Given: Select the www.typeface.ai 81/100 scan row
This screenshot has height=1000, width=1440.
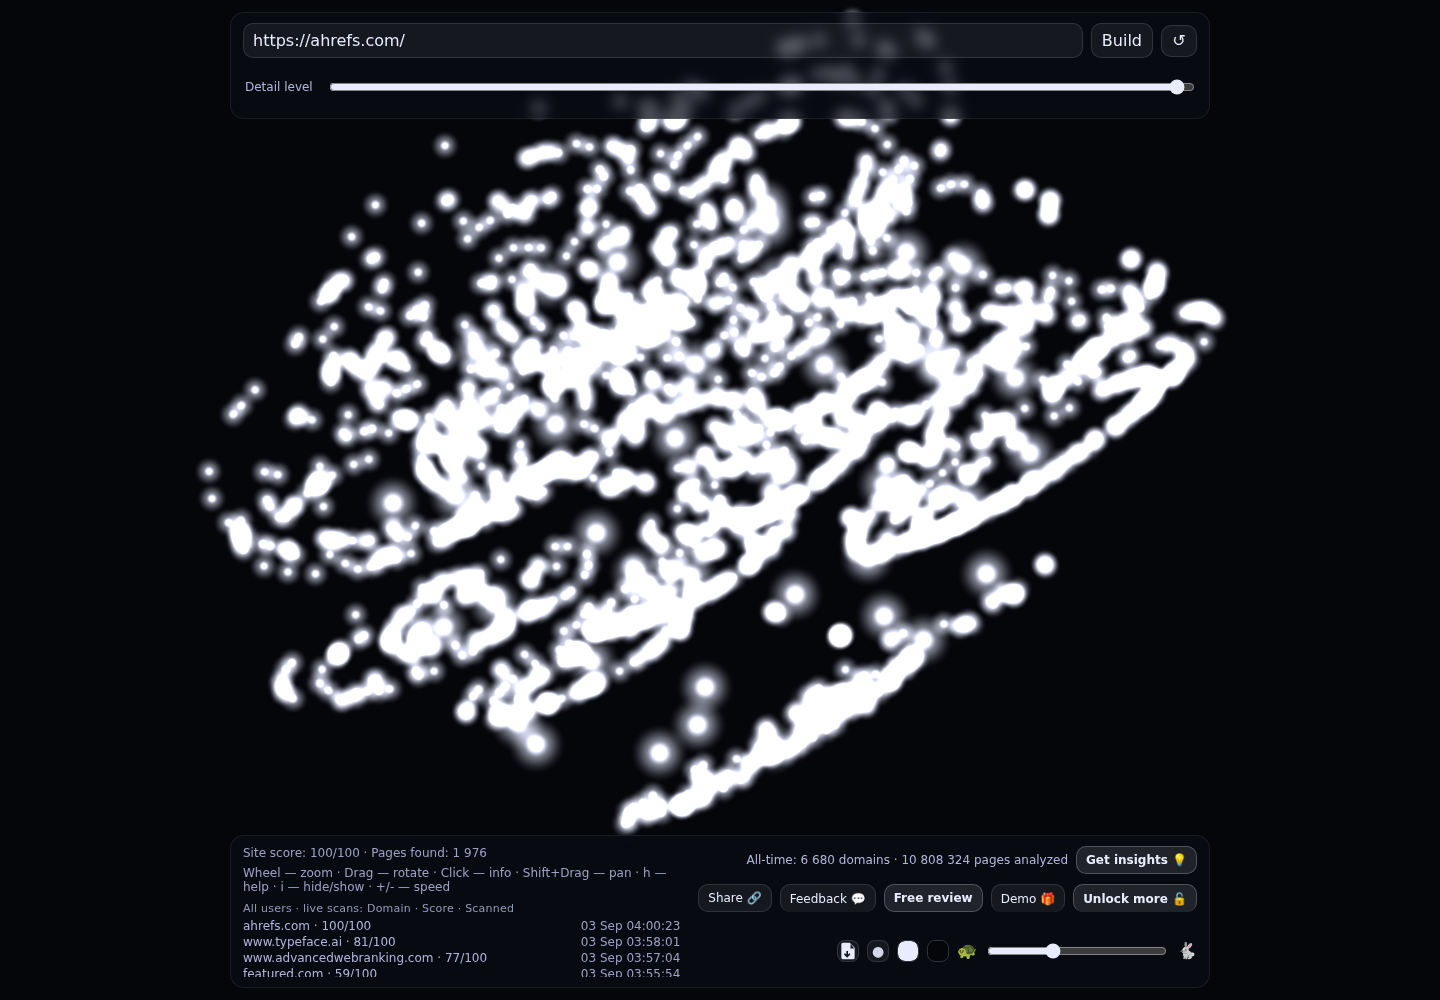Looking at the screenshot, I should coord(461,942).
